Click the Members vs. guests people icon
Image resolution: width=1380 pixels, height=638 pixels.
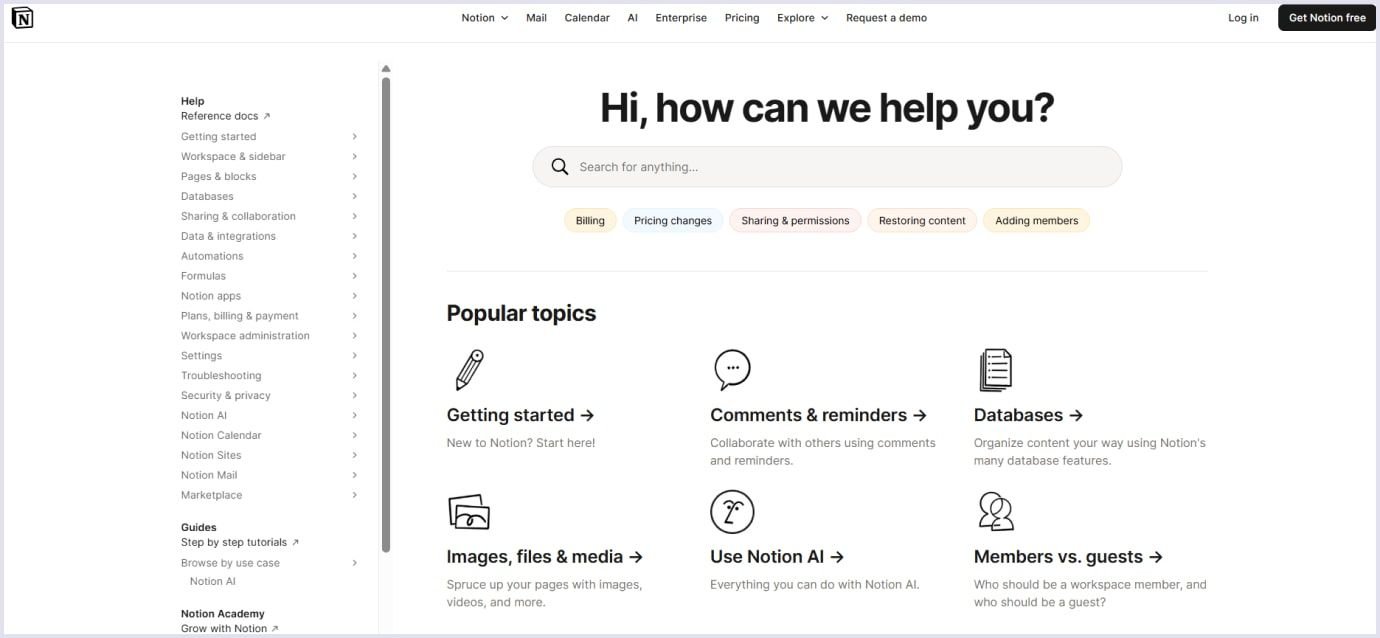(x=995, y=512)
